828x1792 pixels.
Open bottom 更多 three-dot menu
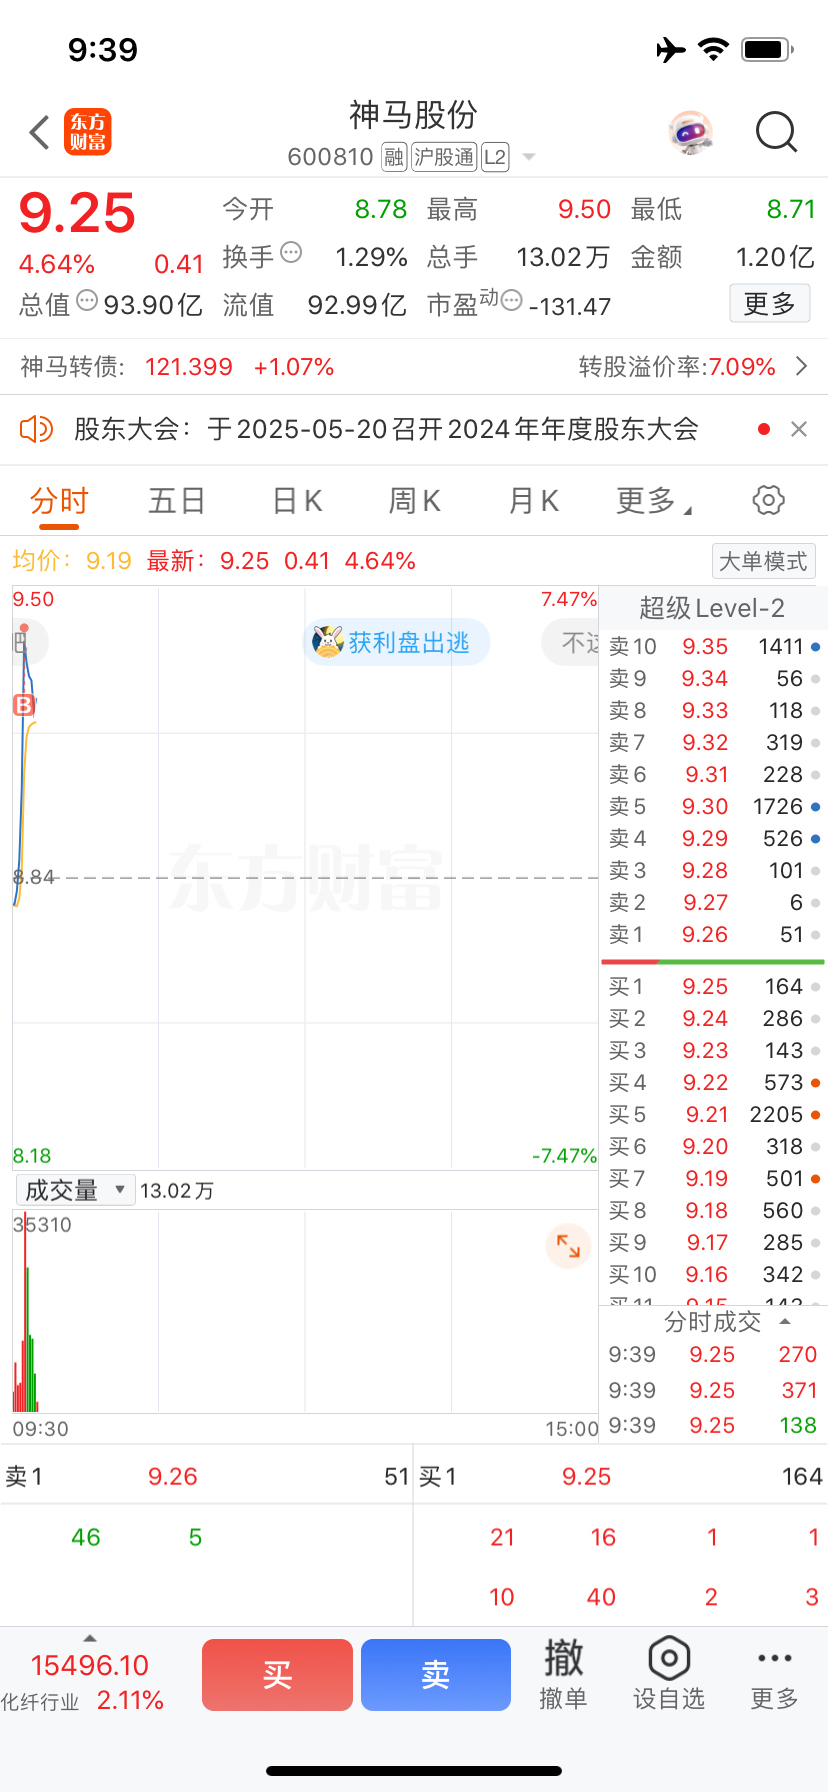[x=775, y=1675]
